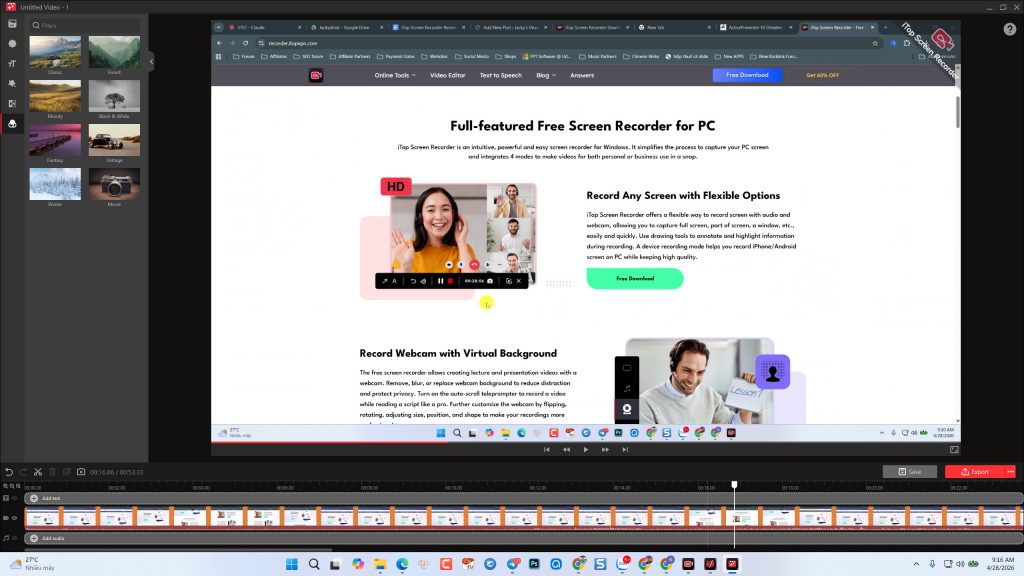Screen dimensions: 1024x576
Task: Click the Export button
Action: pos(973,471)
